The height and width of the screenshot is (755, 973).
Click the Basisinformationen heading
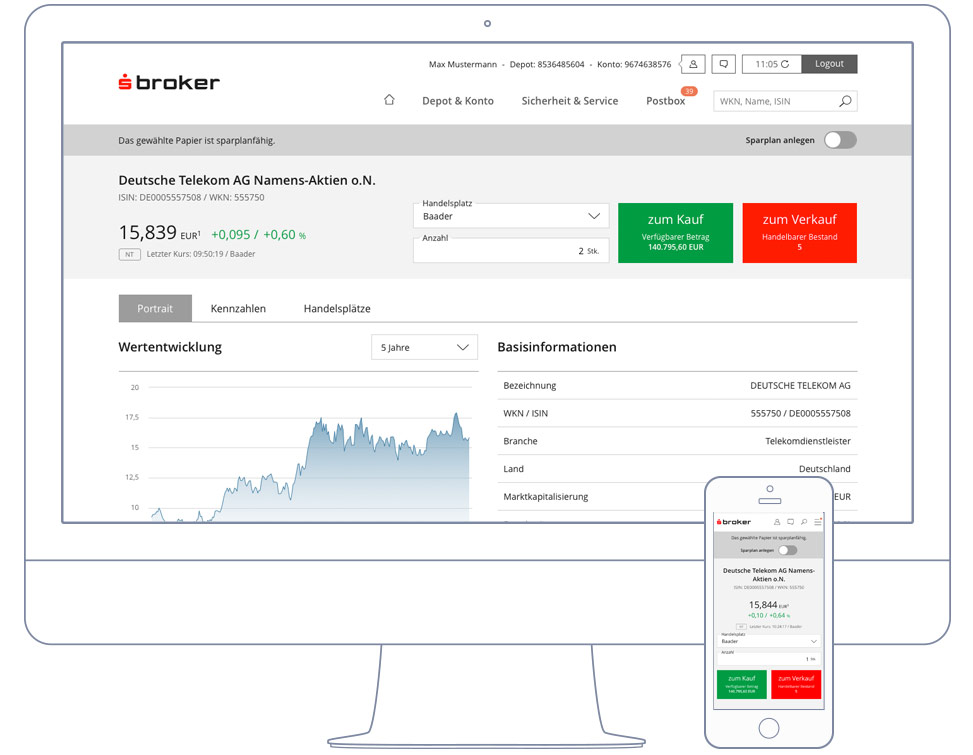(x=557, y=347)
